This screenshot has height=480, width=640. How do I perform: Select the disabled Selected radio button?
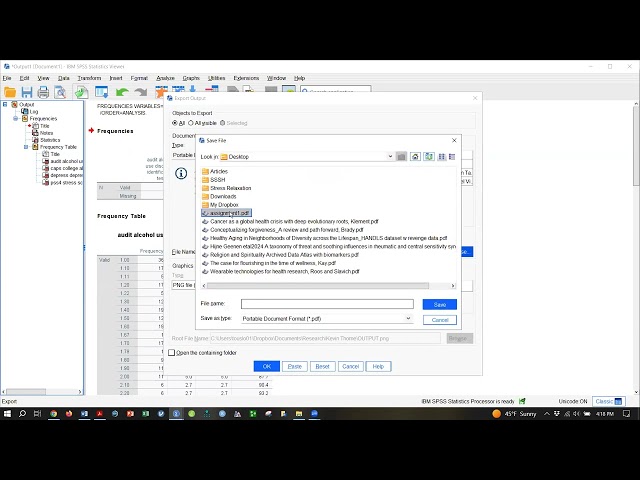[x=222, y=123]
